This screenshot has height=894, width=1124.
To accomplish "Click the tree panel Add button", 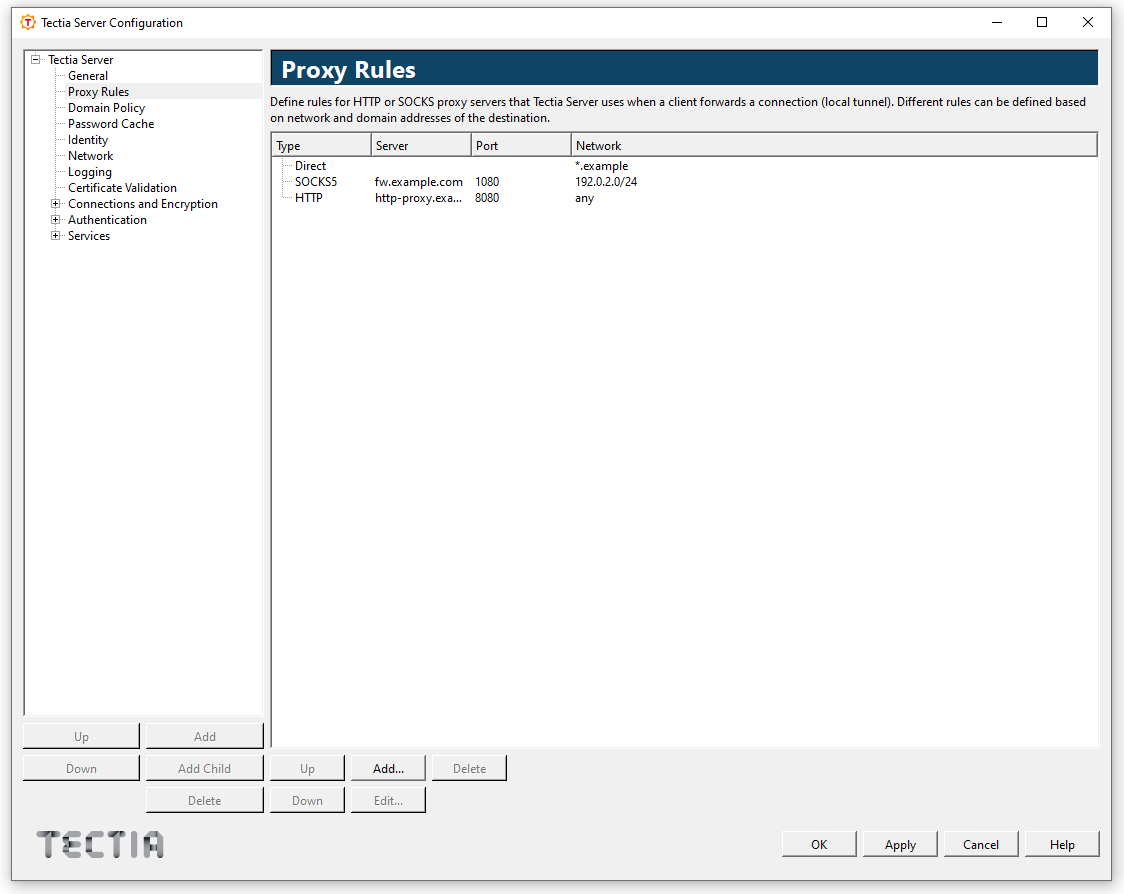I will click(204, 736).
